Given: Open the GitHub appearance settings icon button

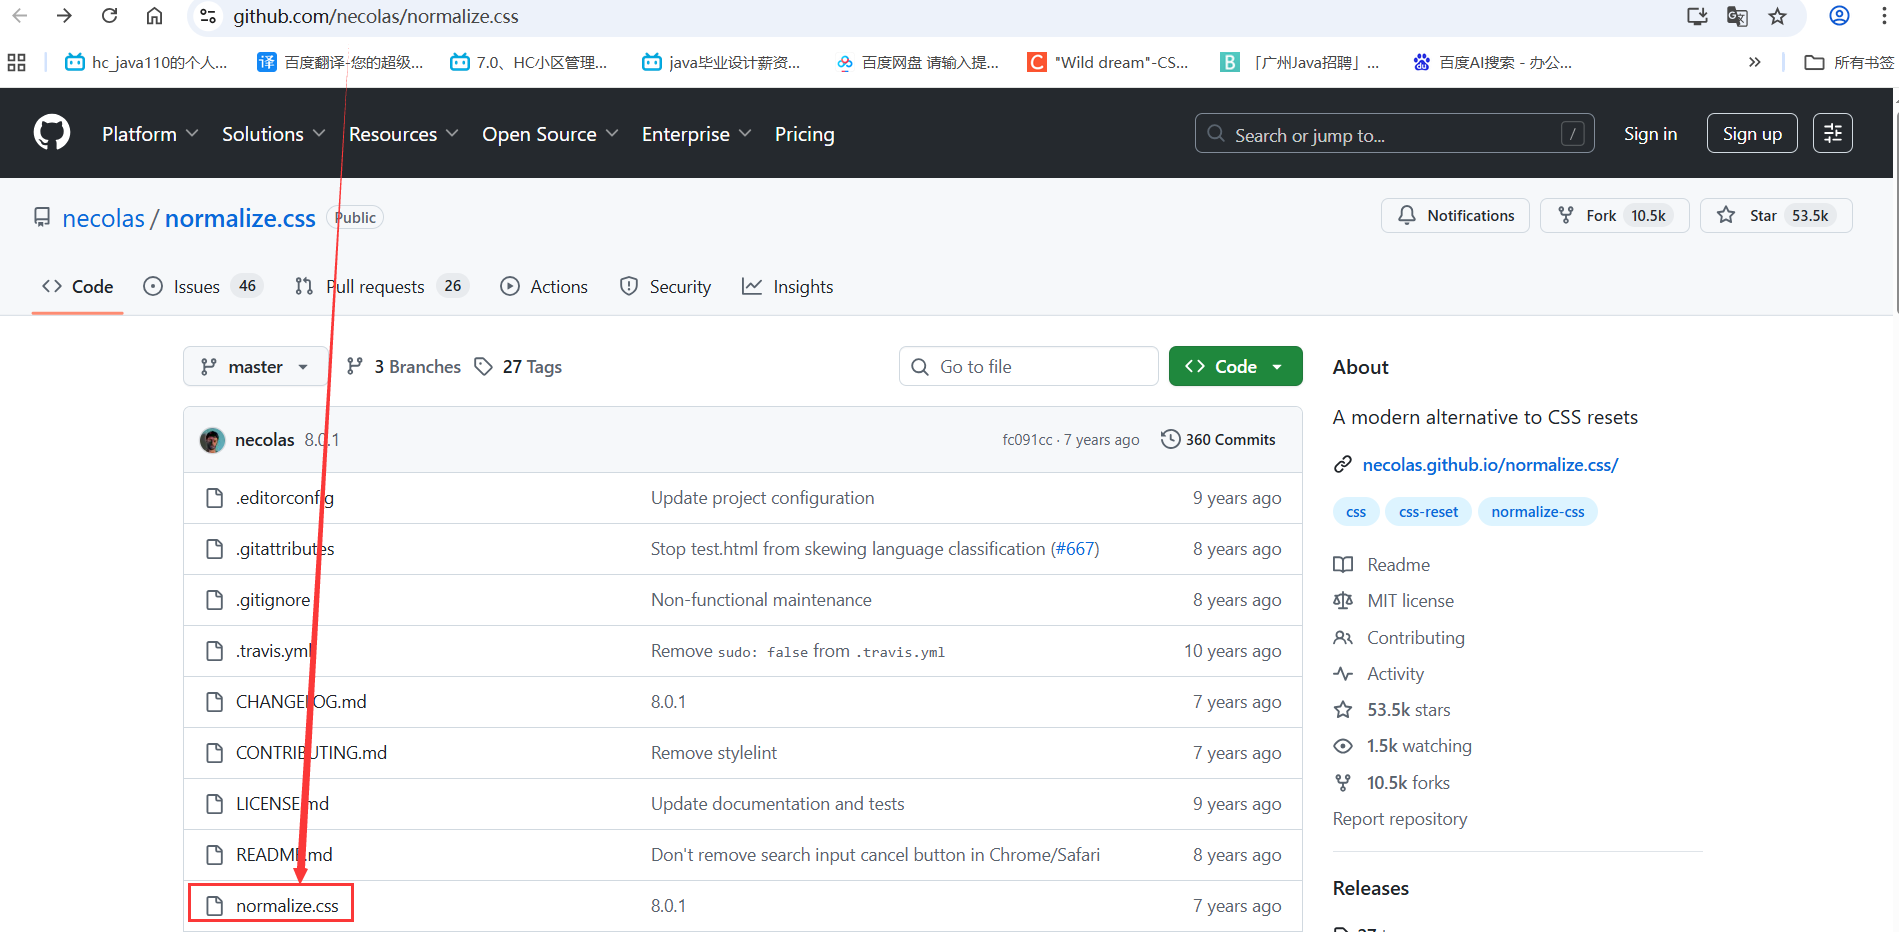Looking at the screenshot, I should coord(1832,133).
